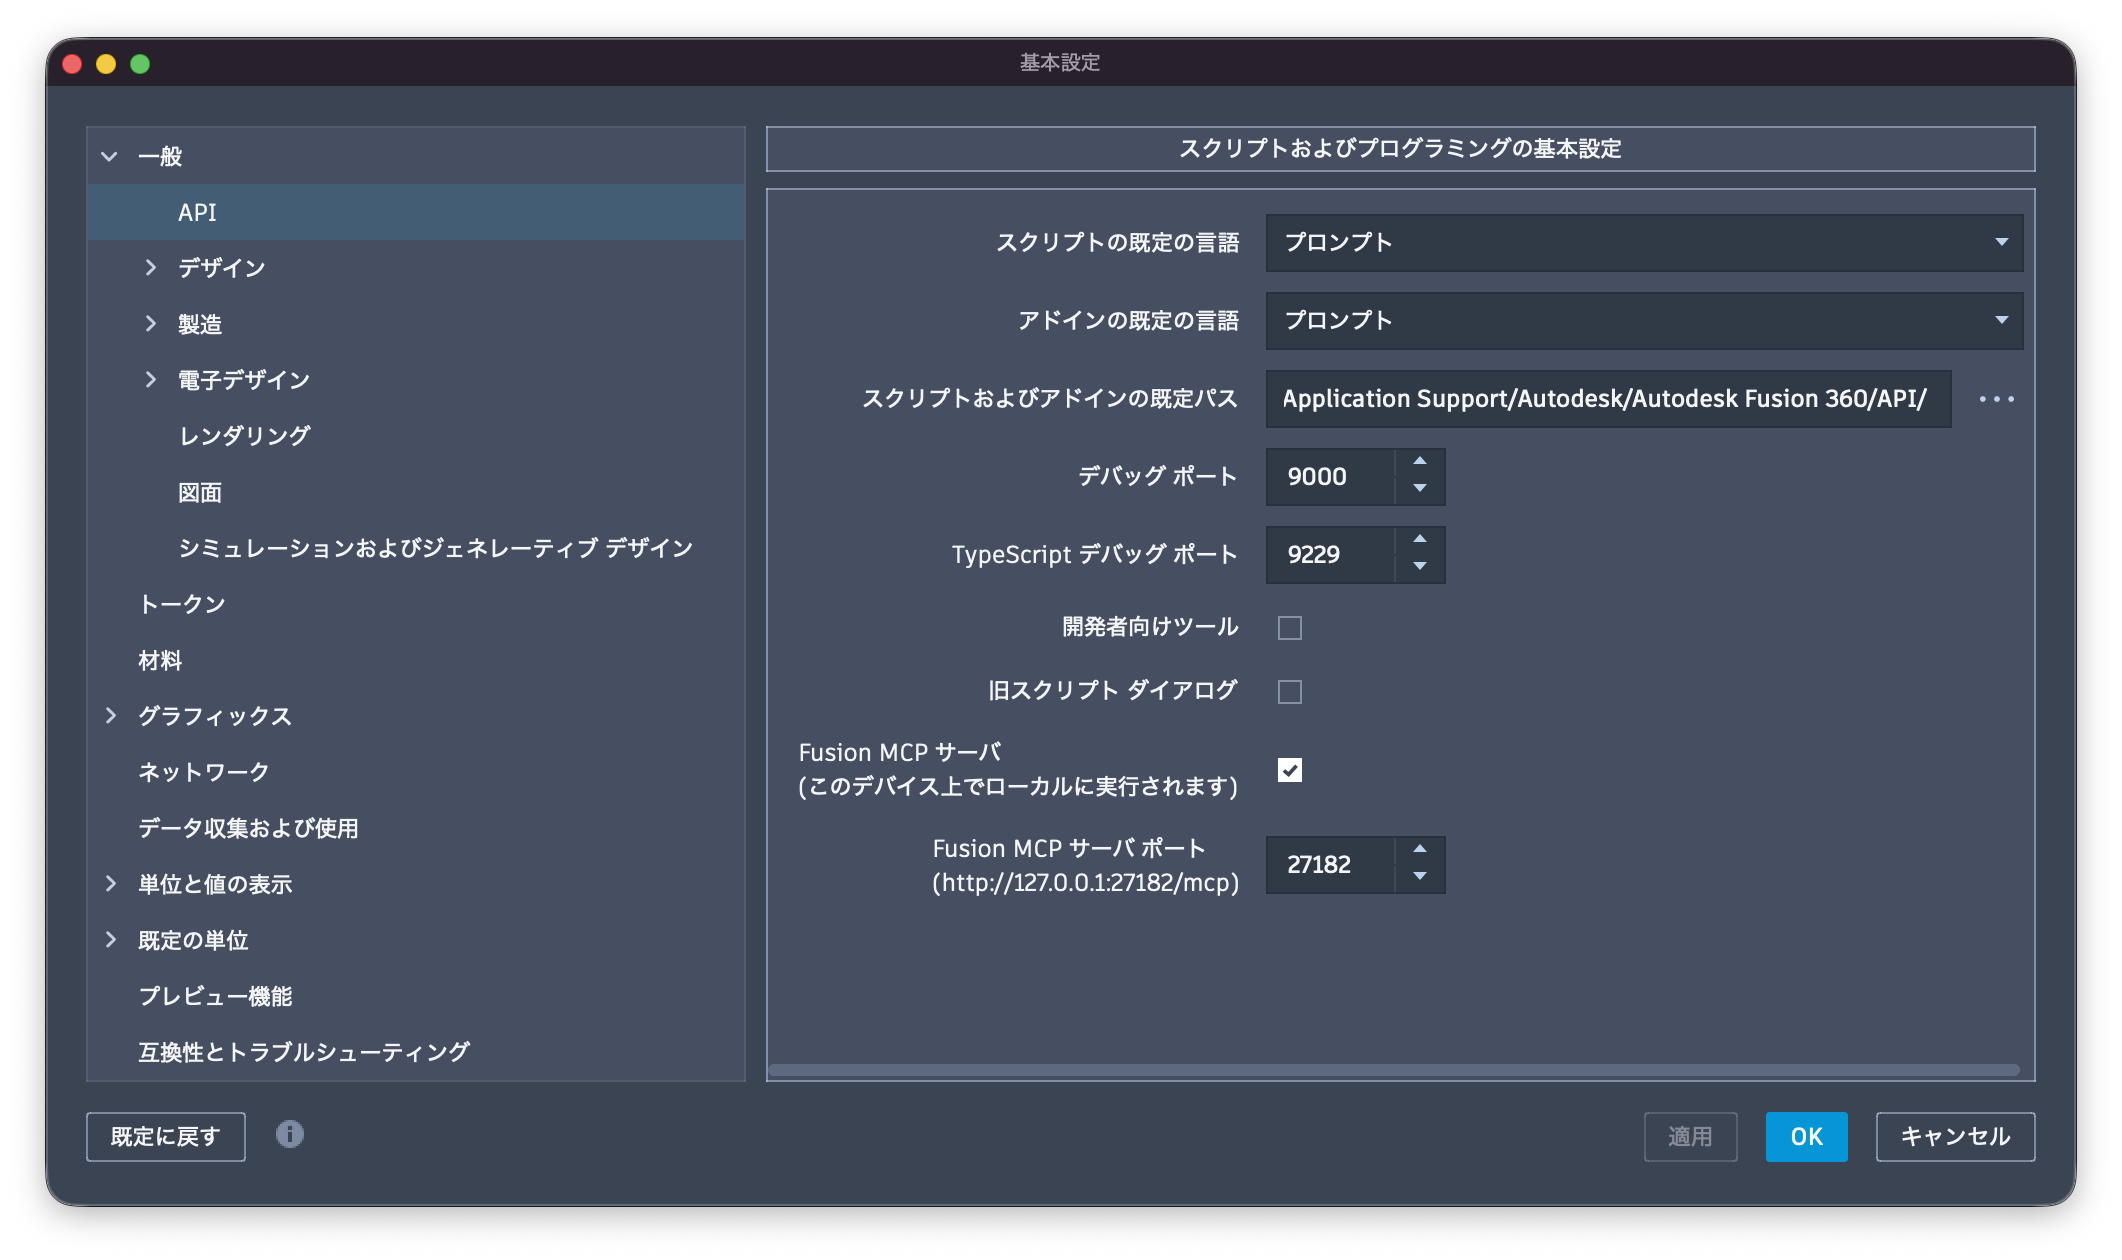This screenshot has width=2122, height=1260.
Task: Expand the 単位と値の表示 tree node
Action: [x=110, y=884]
